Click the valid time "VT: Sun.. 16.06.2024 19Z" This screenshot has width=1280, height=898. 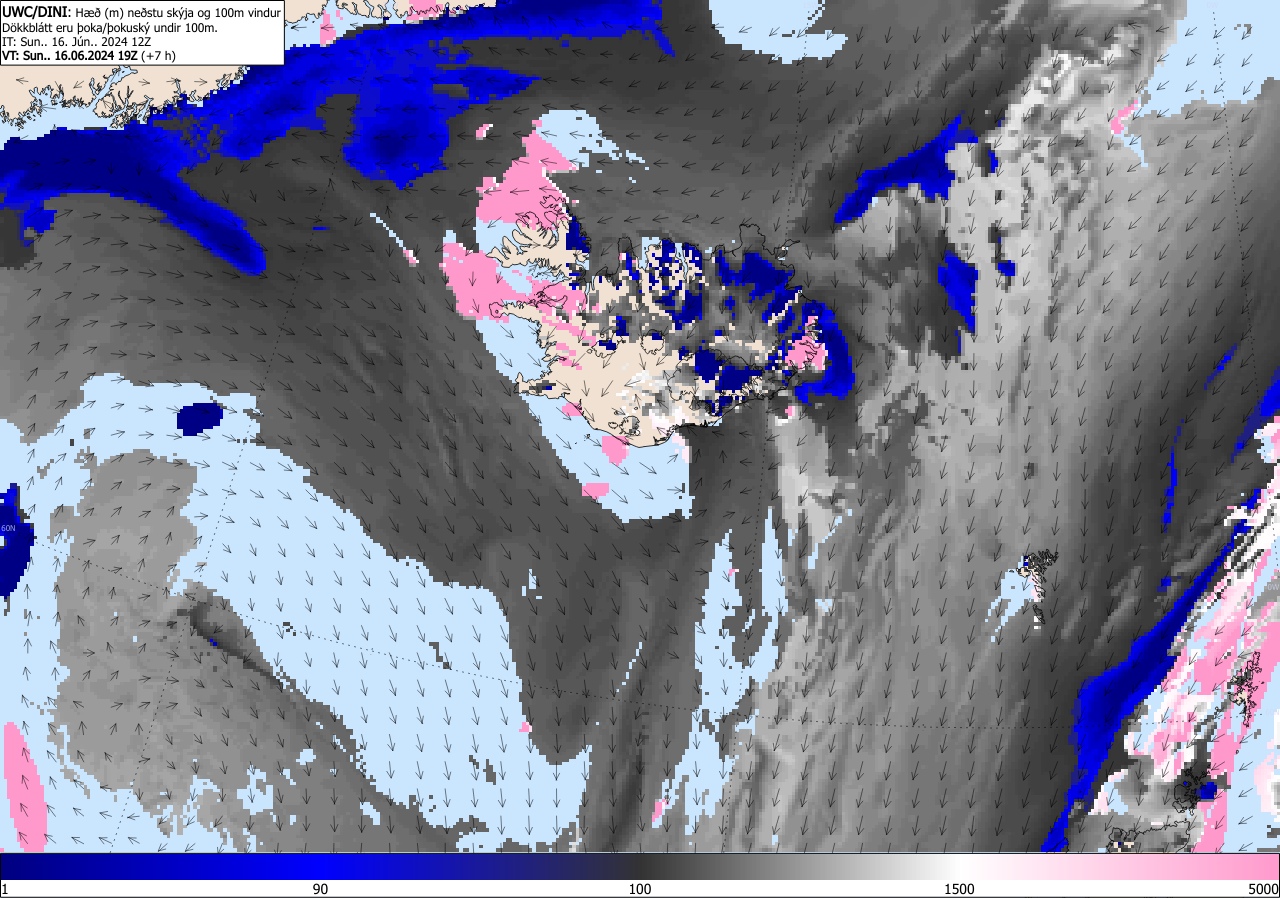(x=69, y=56)
